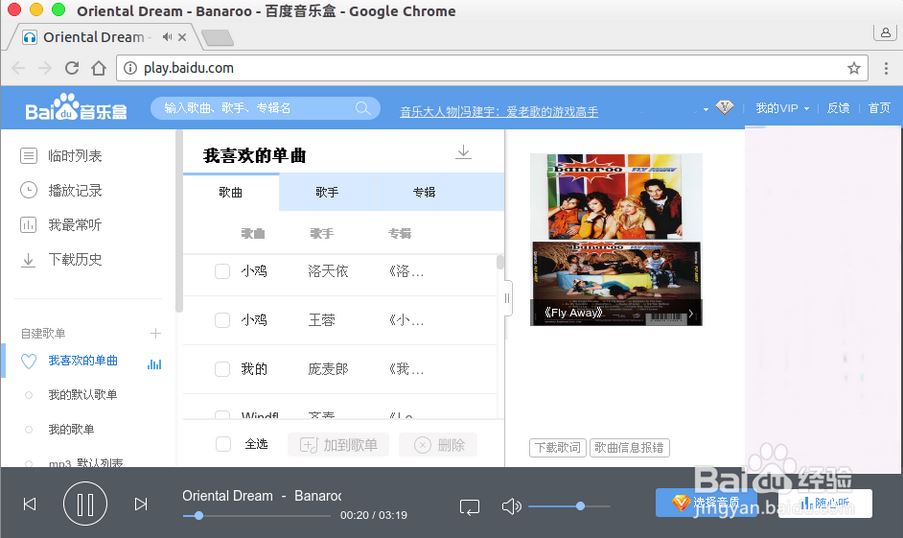Switch to the 专辑 tab
This screenshot has height=538, width=903.
tap(424, 192)
